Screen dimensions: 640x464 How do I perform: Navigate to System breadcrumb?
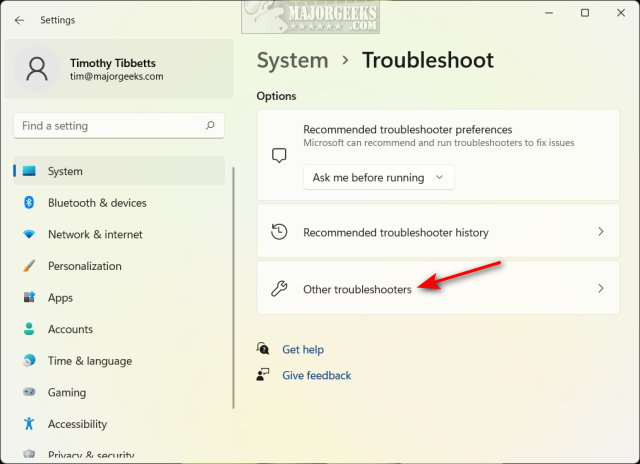click(292, 60)
